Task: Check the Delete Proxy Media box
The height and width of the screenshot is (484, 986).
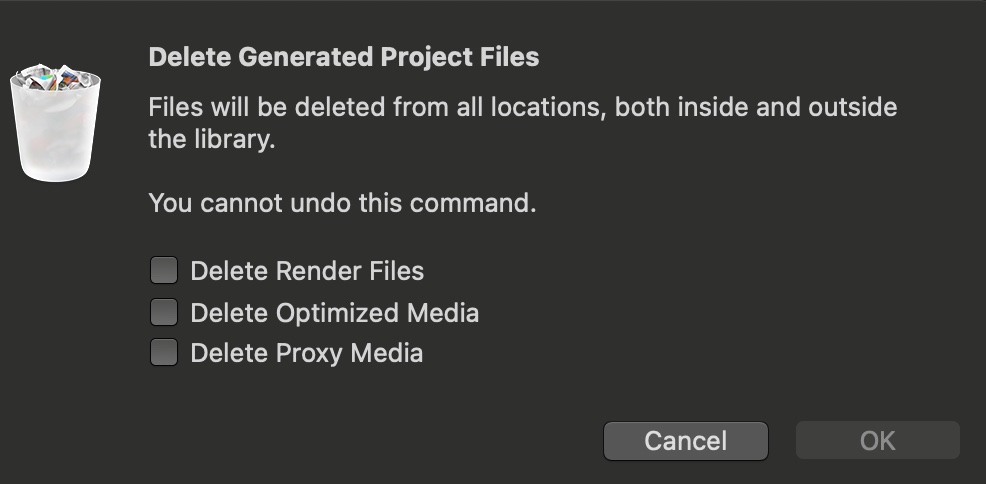Action: pyautogui.click(x=164, y=352)
